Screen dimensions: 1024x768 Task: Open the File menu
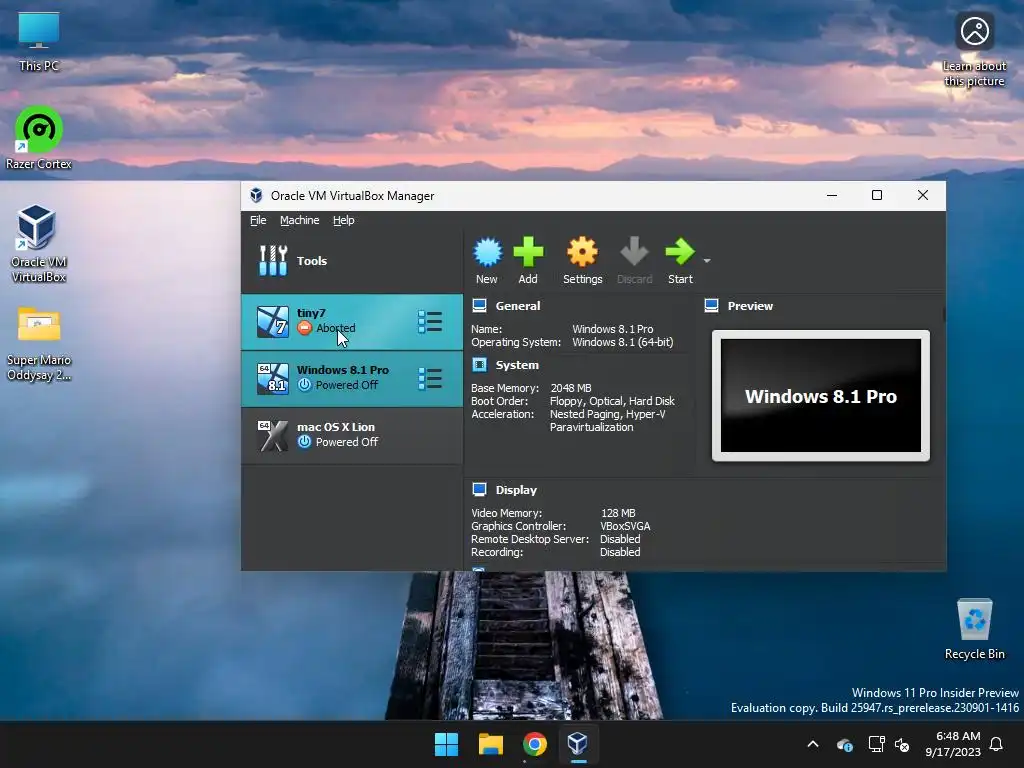click(258, 220)
